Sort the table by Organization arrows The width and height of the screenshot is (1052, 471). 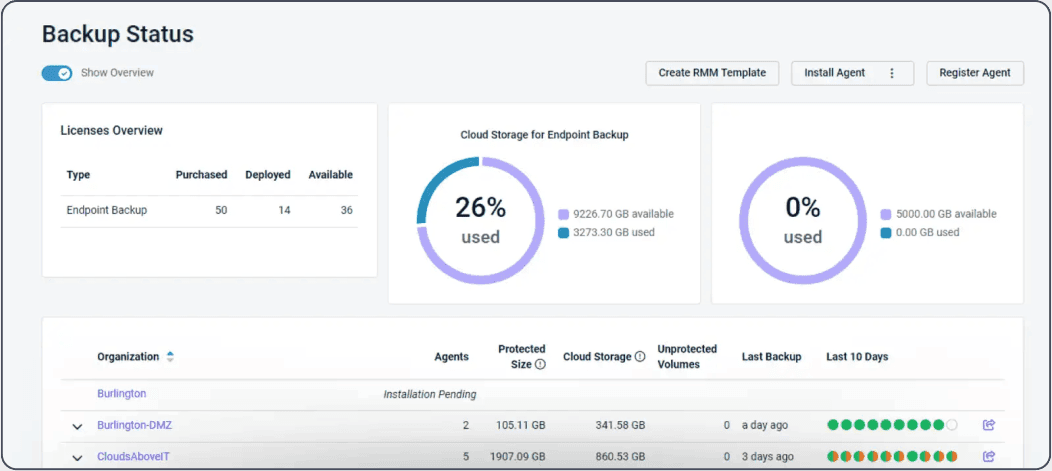coord(170,357)
